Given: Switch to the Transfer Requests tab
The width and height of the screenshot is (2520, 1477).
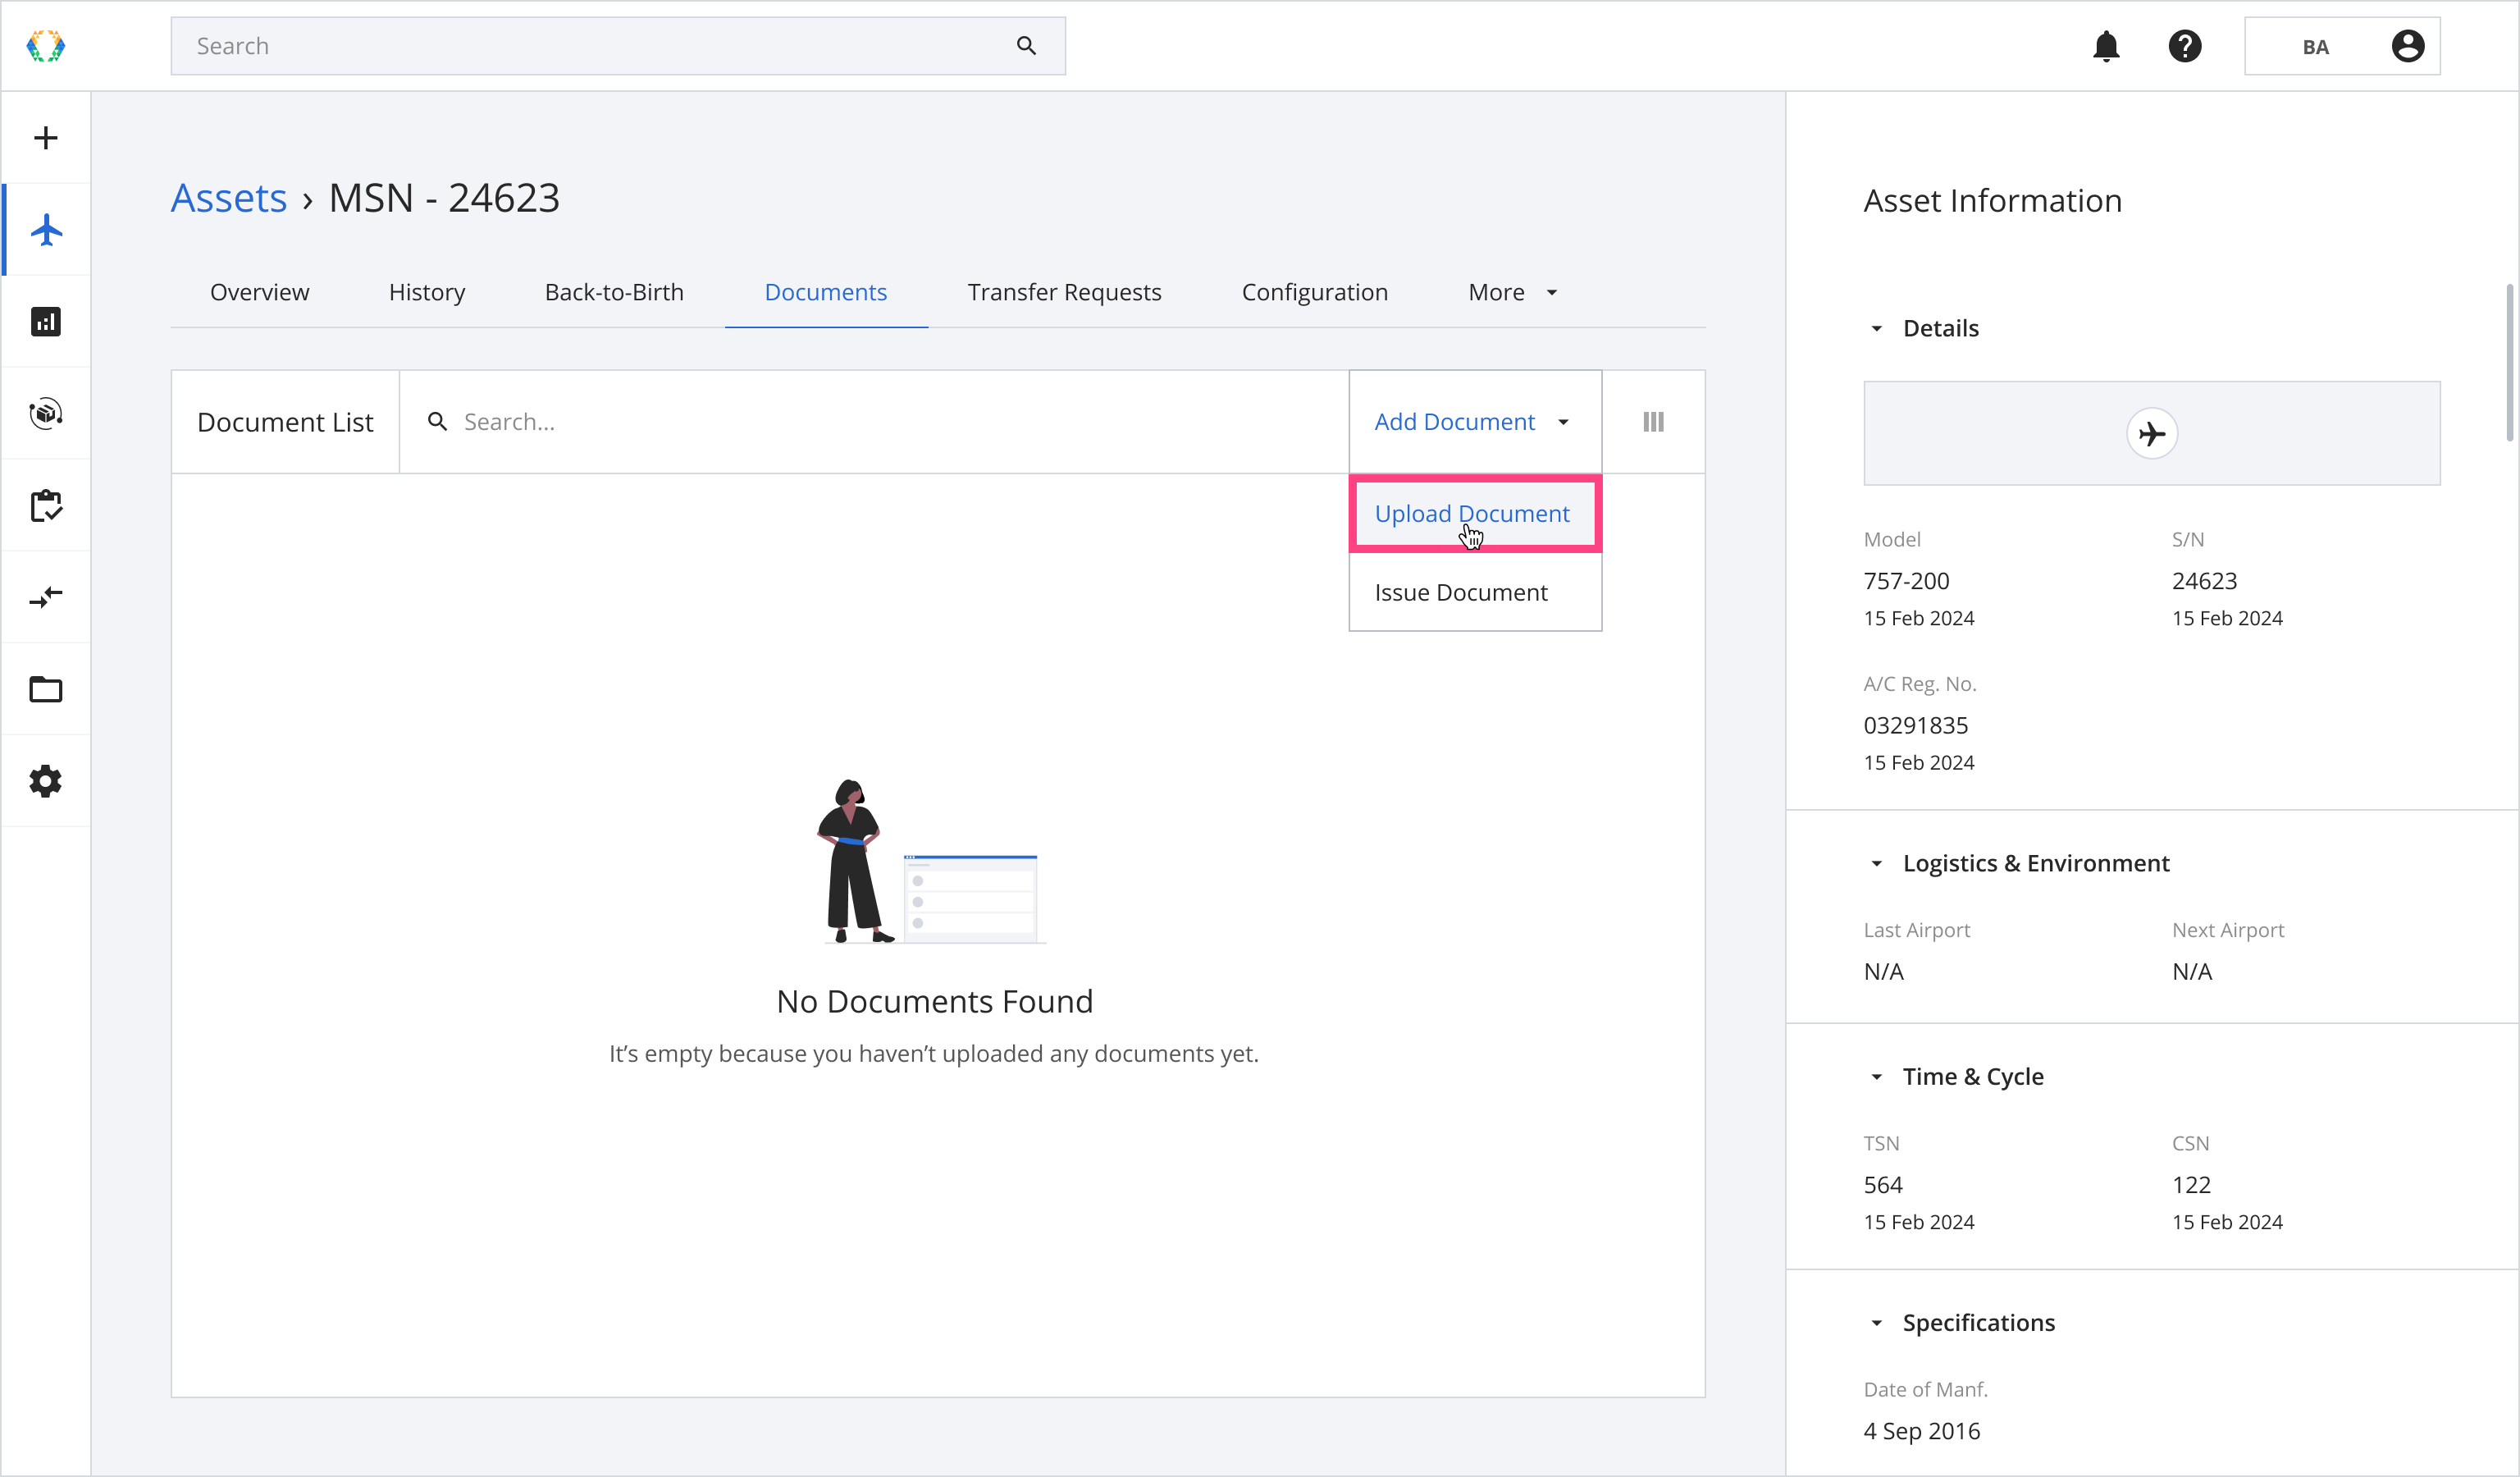Looking at the screenshot, I should pos(1064,292).
